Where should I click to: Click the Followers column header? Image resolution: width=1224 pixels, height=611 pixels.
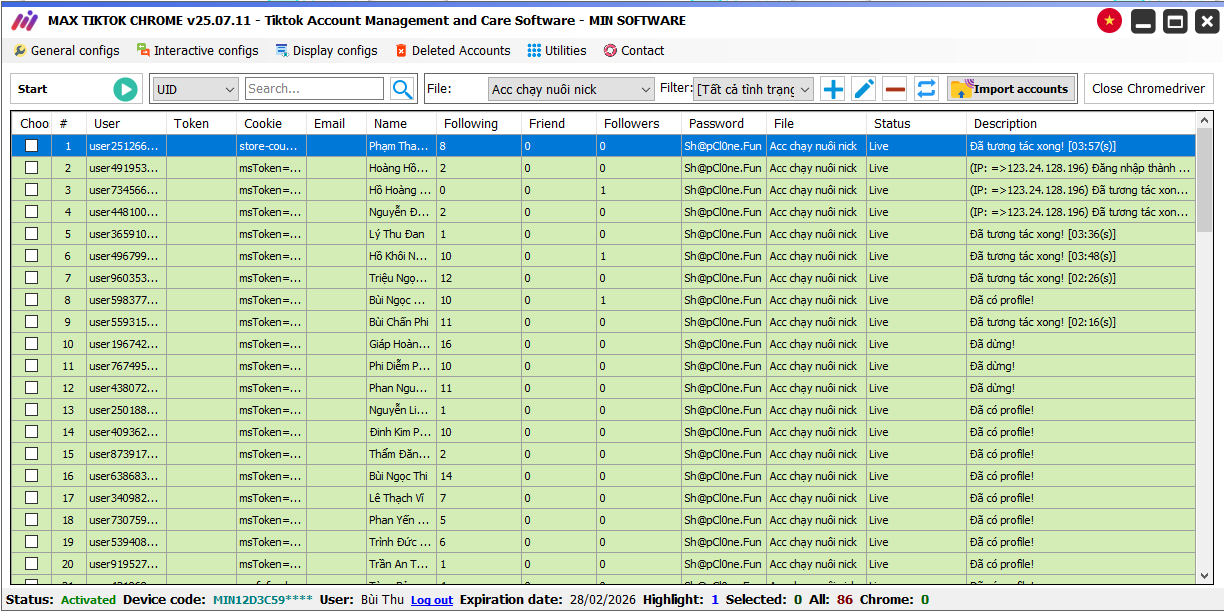[x=639, y=124]
